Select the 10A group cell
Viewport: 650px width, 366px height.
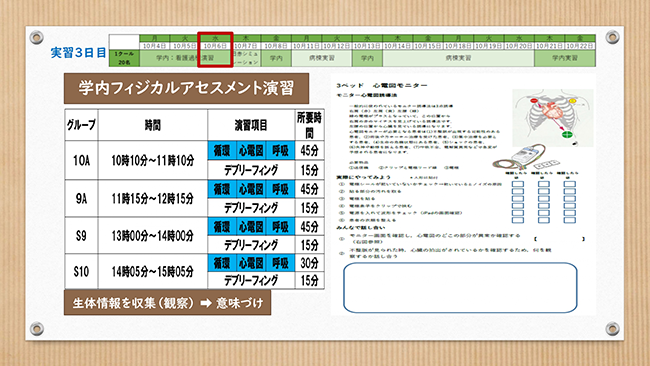tap(81, 160)
